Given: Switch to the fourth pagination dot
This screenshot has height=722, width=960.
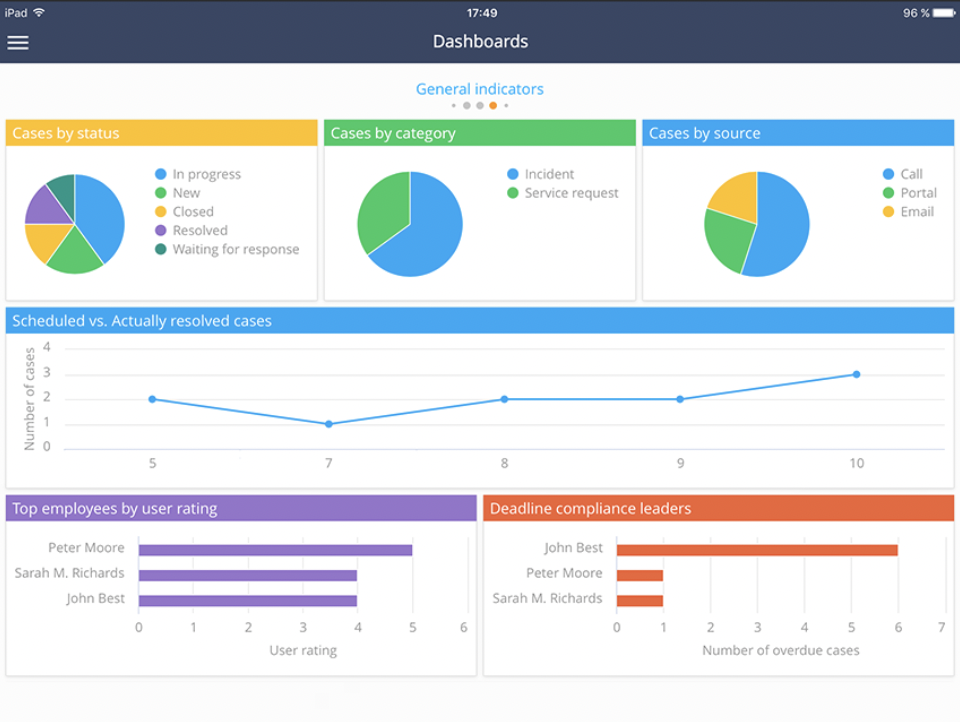Looking at the screenshot, I should click(493, 104).
